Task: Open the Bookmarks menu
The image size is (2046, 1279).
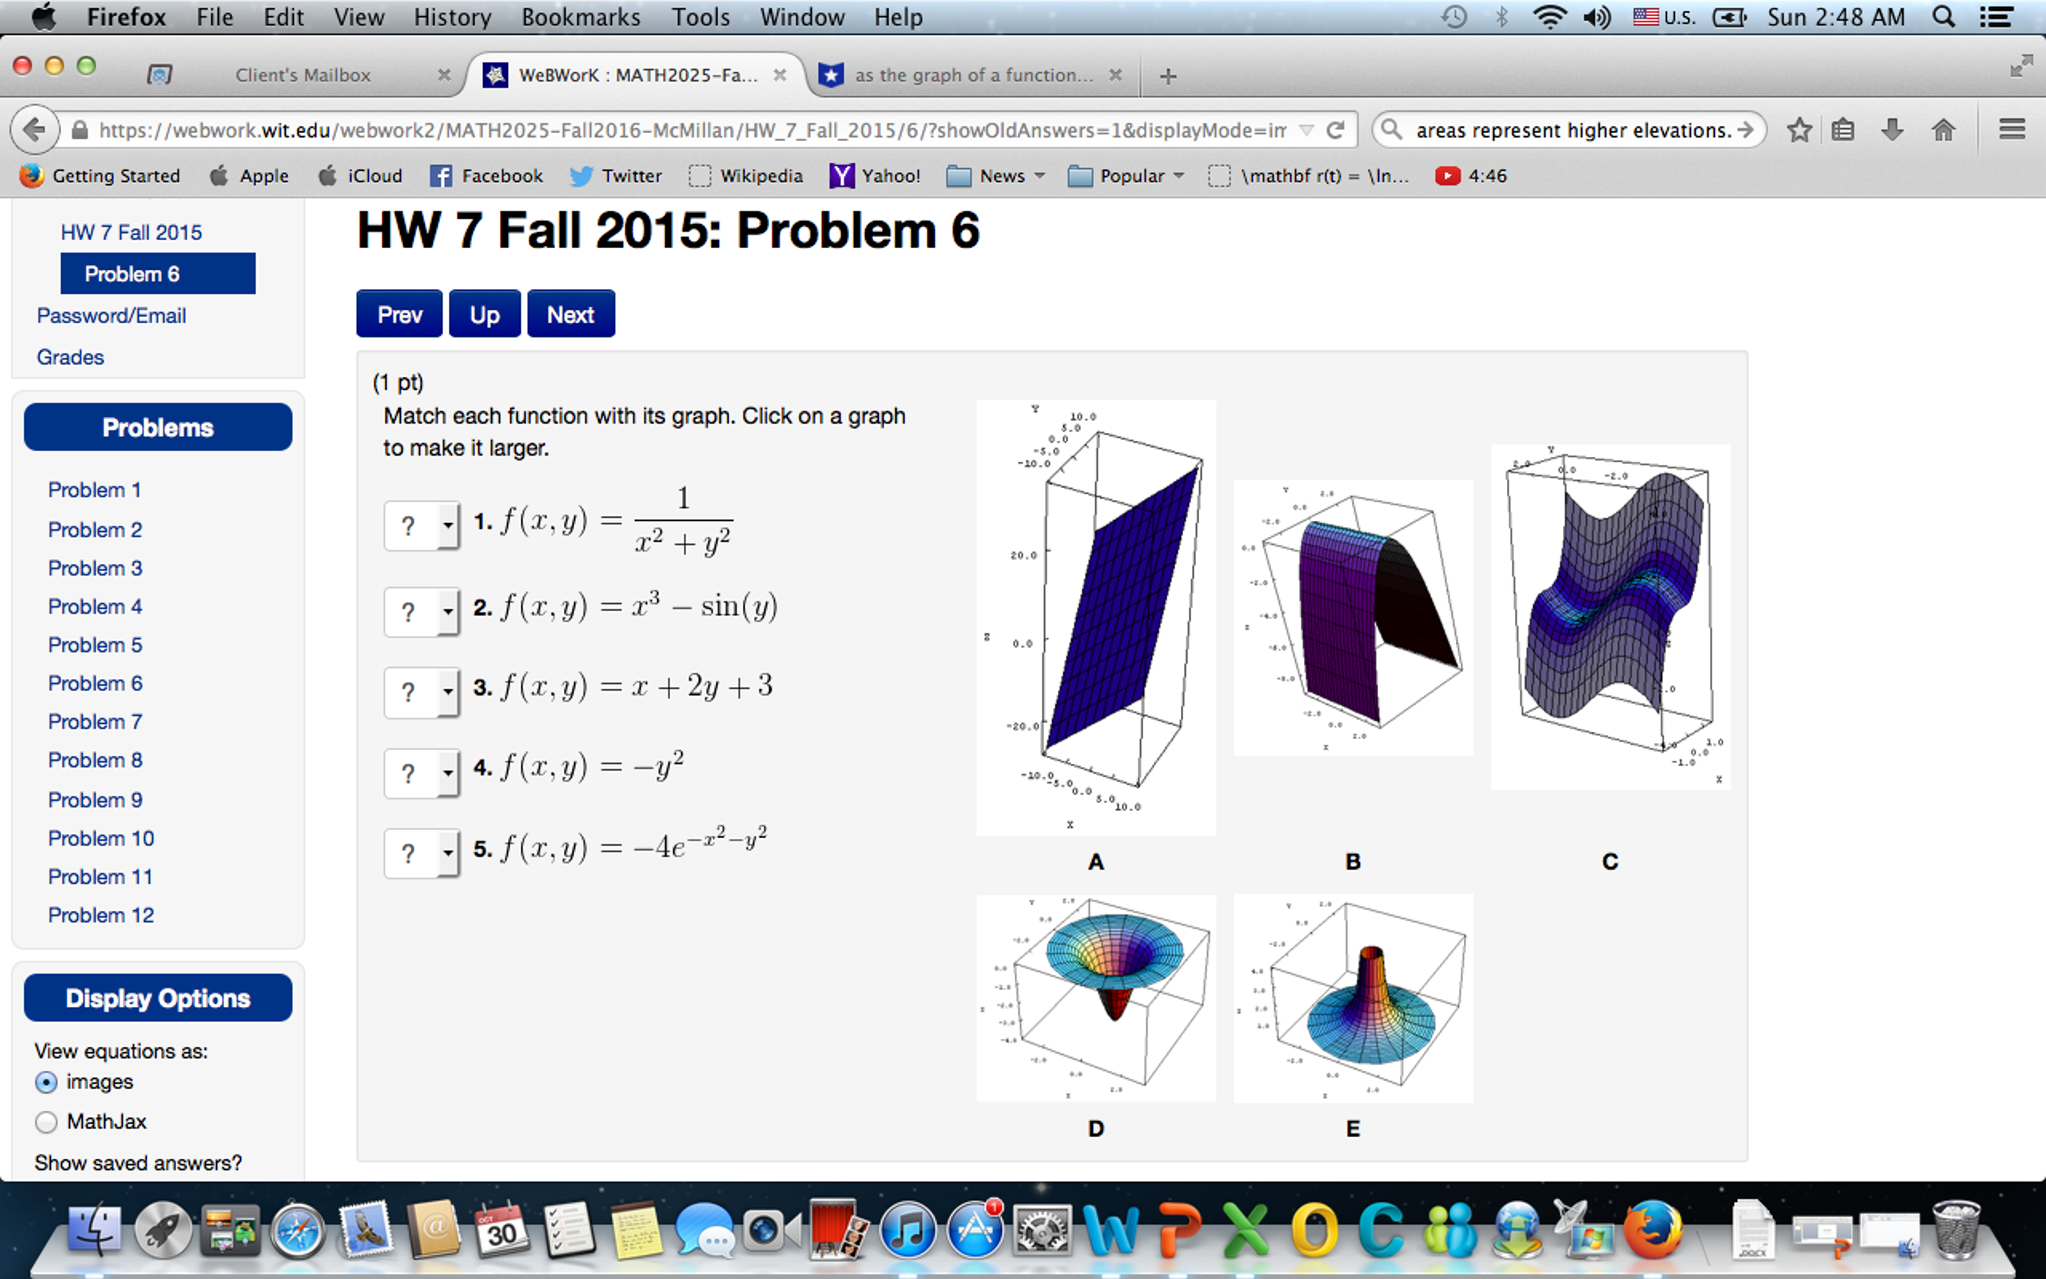Action: coord(580,17)
